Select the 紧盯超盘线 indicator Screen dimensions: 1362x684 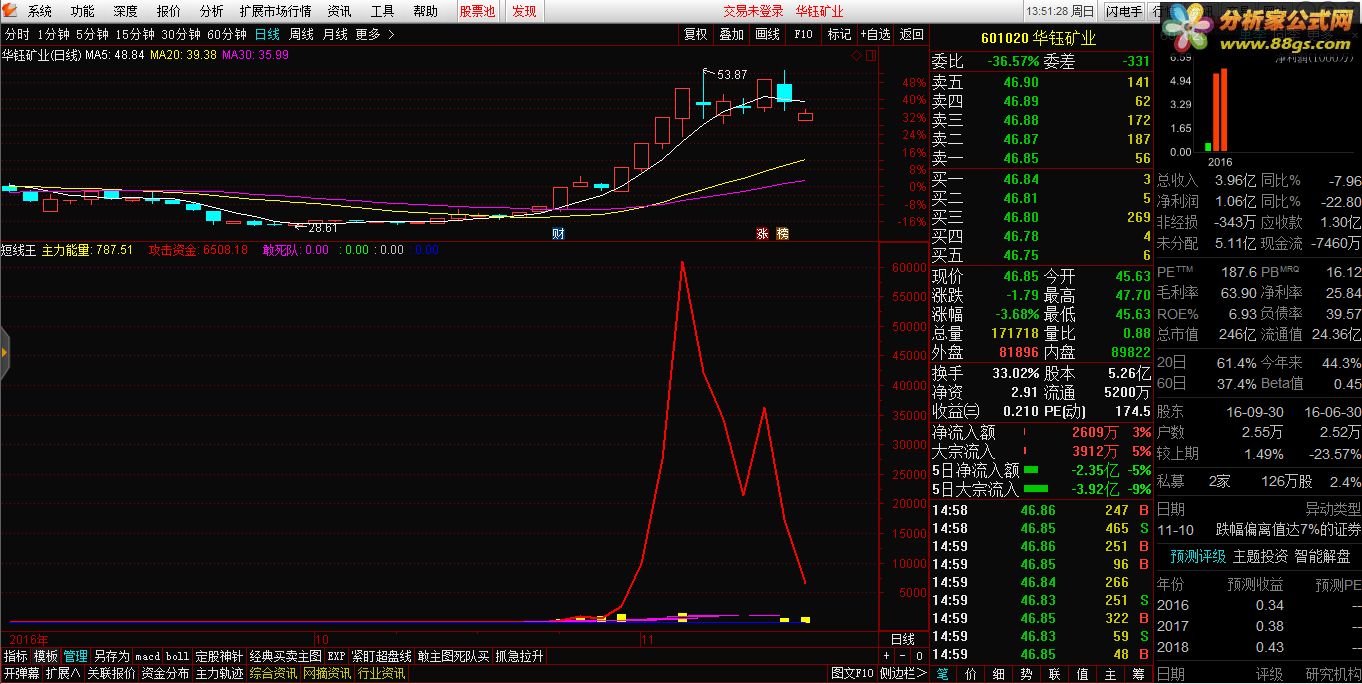(x=381, y=656)
